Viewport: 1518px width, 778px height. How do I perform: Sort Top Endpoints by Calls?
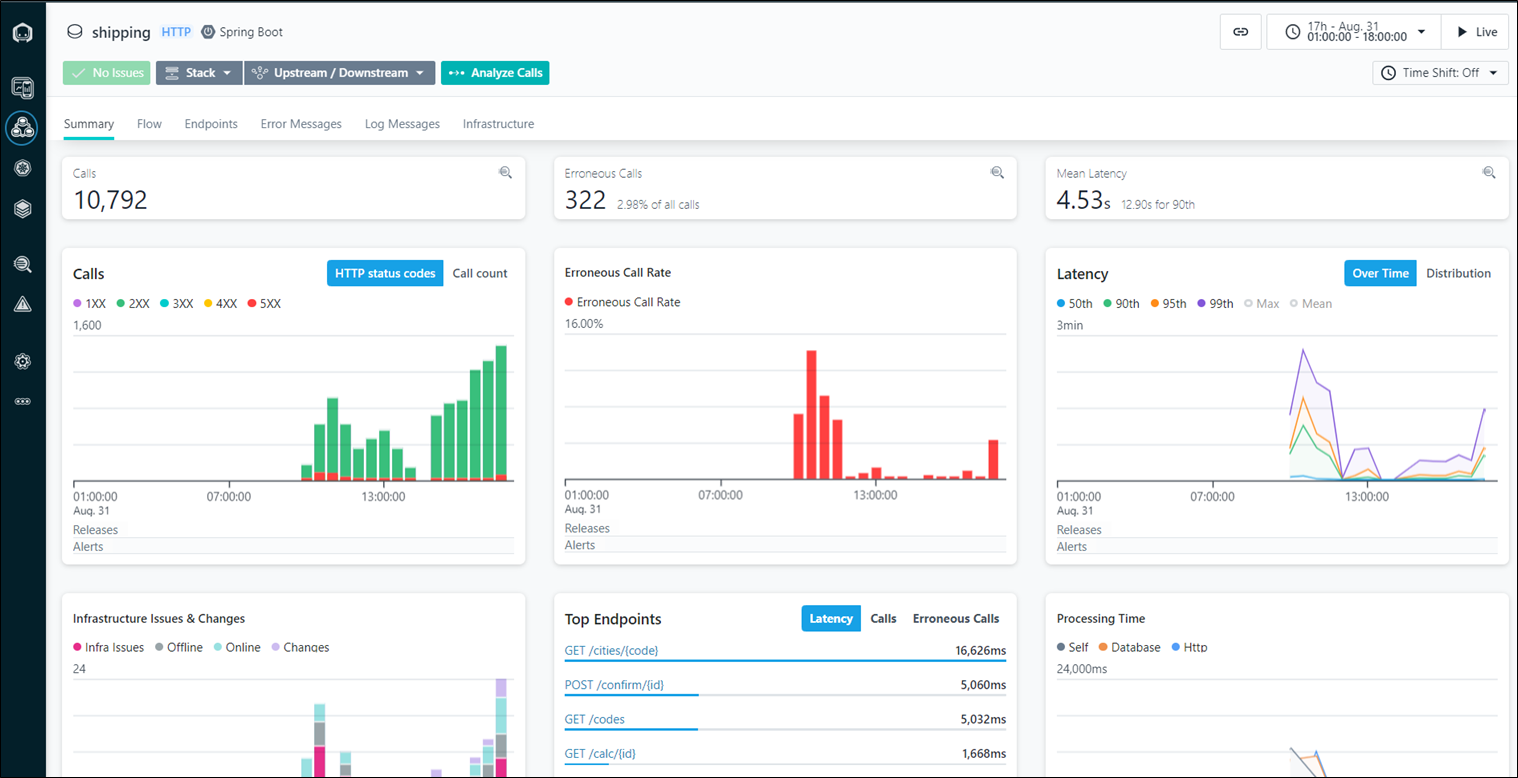[883, 619]
